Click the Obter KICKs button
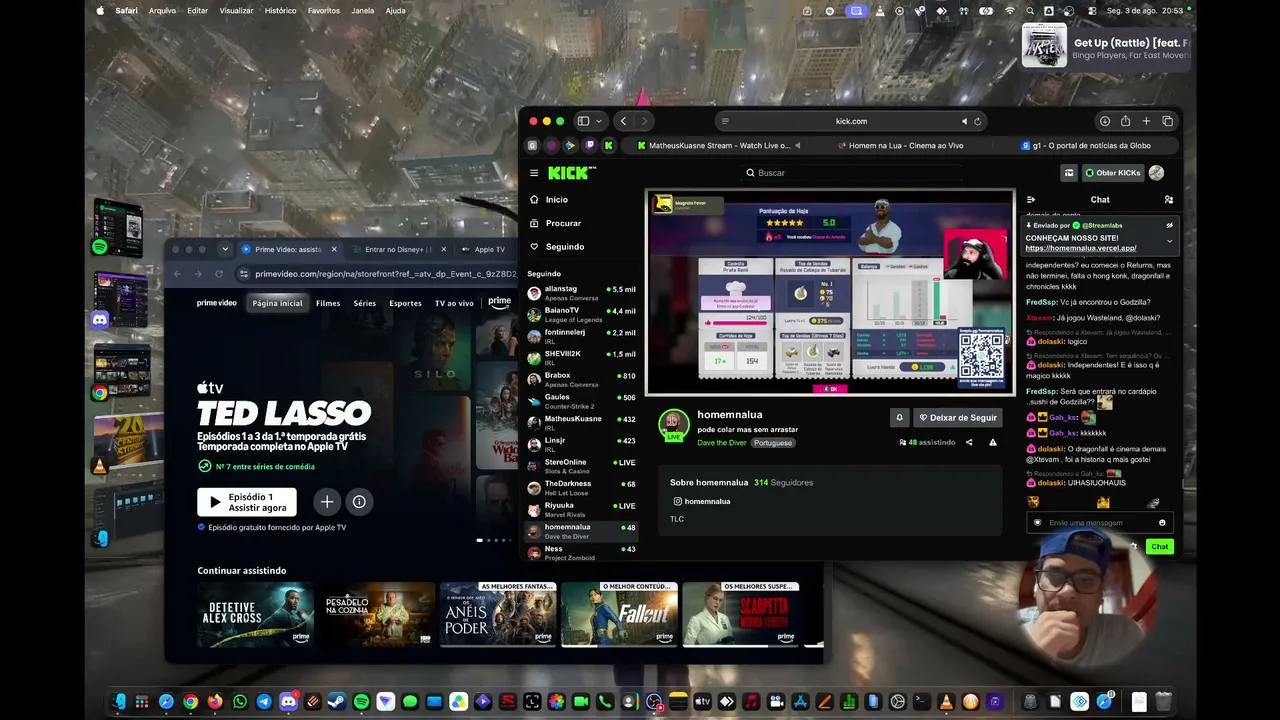The image size is (1280, 720). coord(1113,173)
